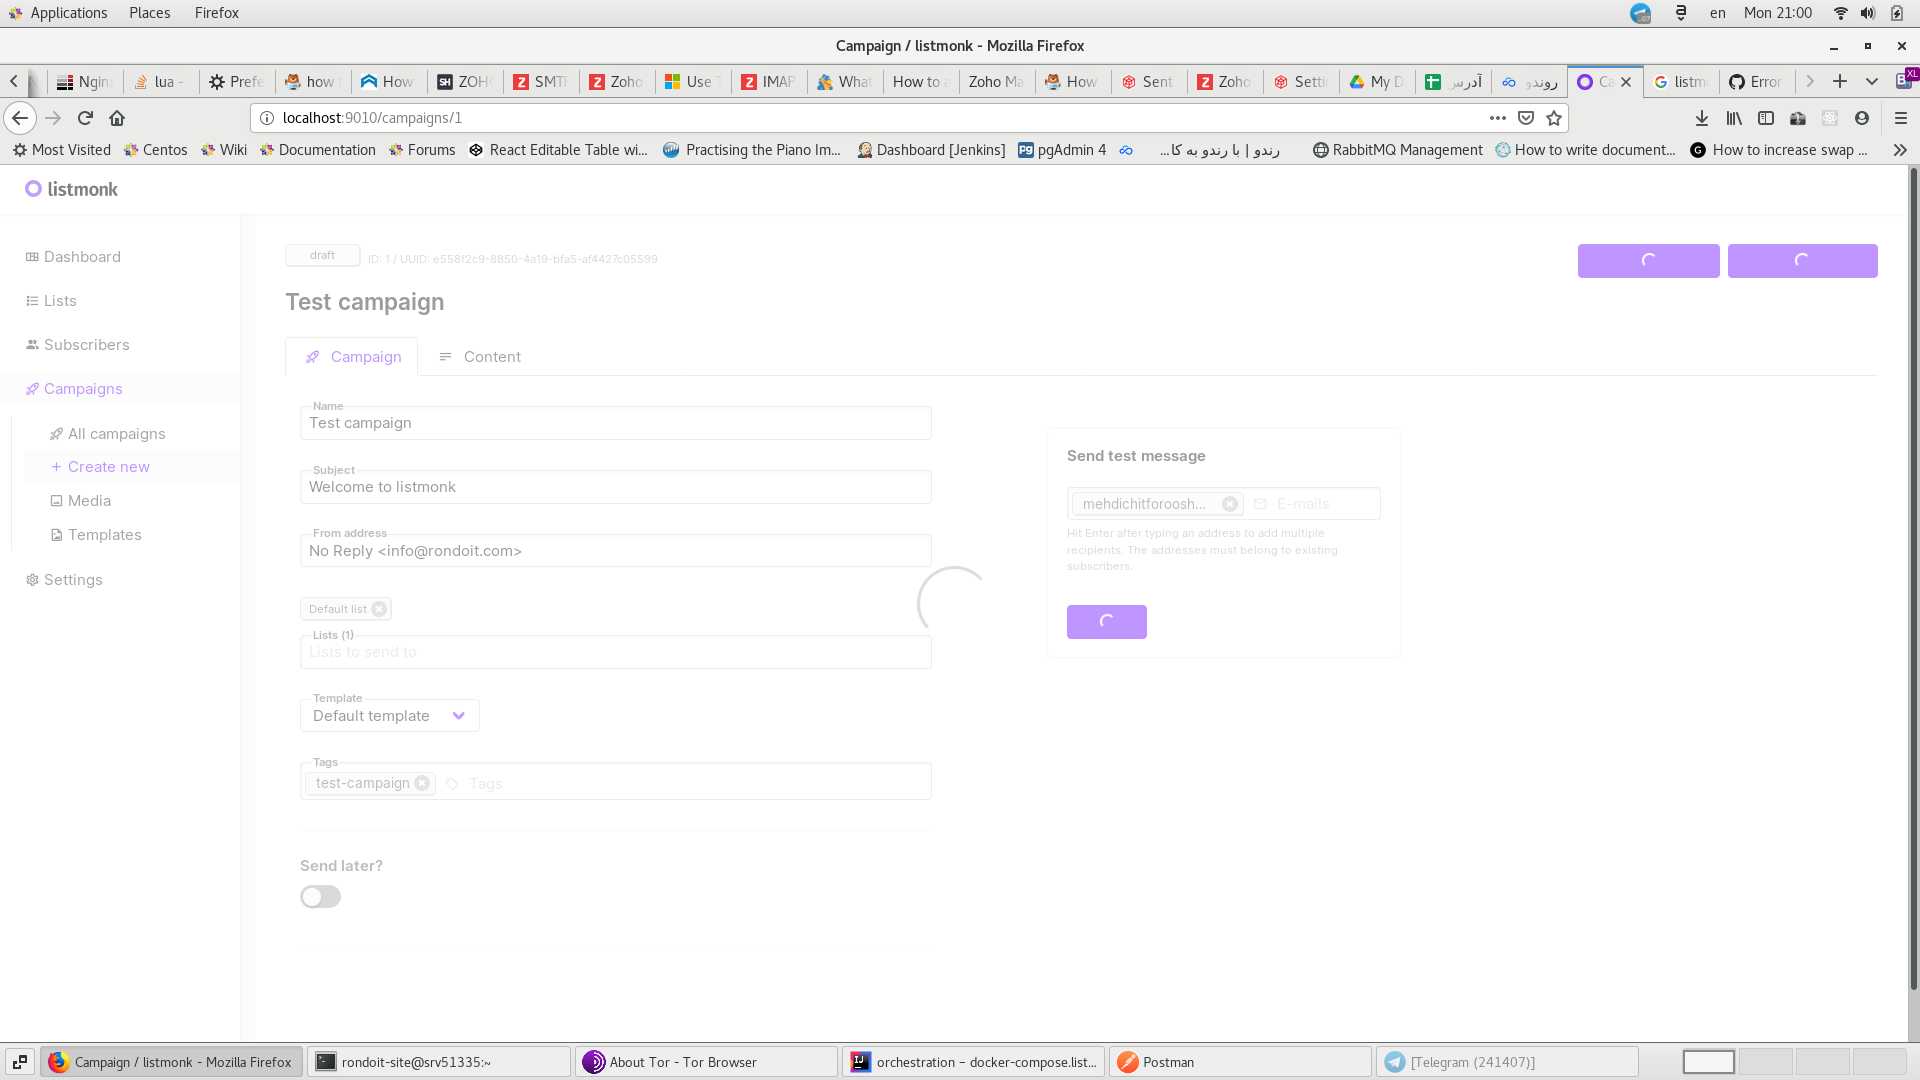The image size is (1920, 1080).
Task: Open the Templates section
Action: tap(104, 535)
